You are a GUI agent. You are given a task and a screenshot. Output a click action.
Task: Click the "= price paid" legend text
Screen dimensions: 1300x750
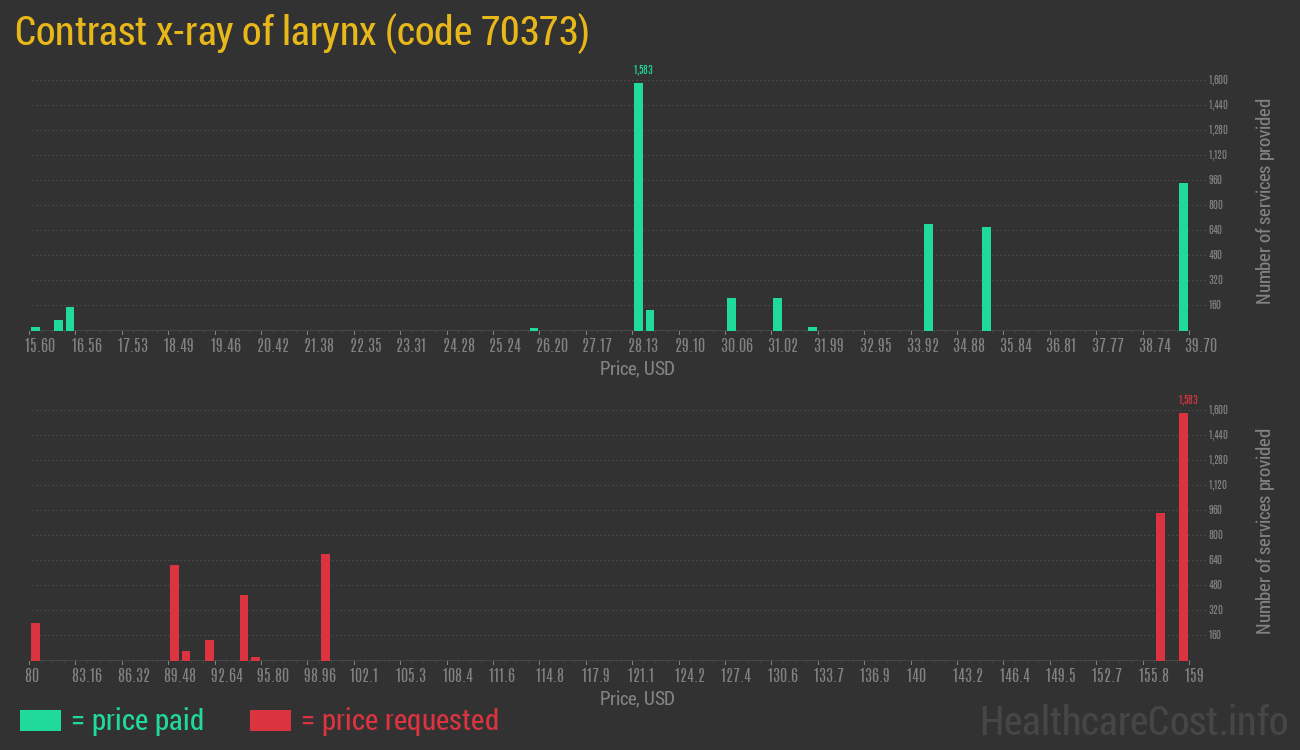(138, 720)
